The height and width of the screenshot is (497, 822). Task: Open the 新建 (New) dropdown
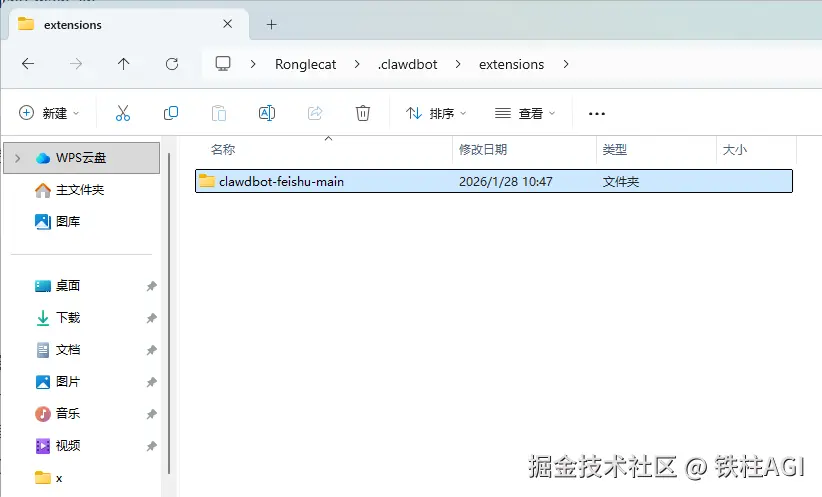pos(49,113)
